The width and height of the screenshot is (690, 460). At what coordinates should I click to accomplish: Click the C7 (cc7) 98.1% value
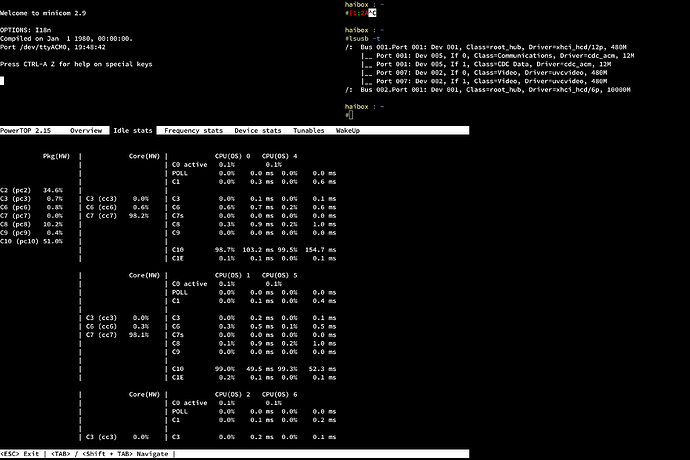pyautogui.click(x=140, y=335)
